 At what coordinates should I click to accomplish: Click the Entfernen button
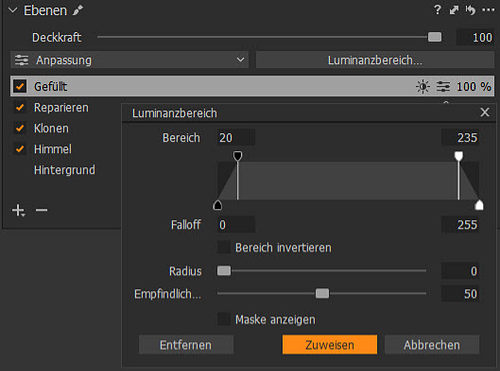pyautogui.click(x=186, y=345)
